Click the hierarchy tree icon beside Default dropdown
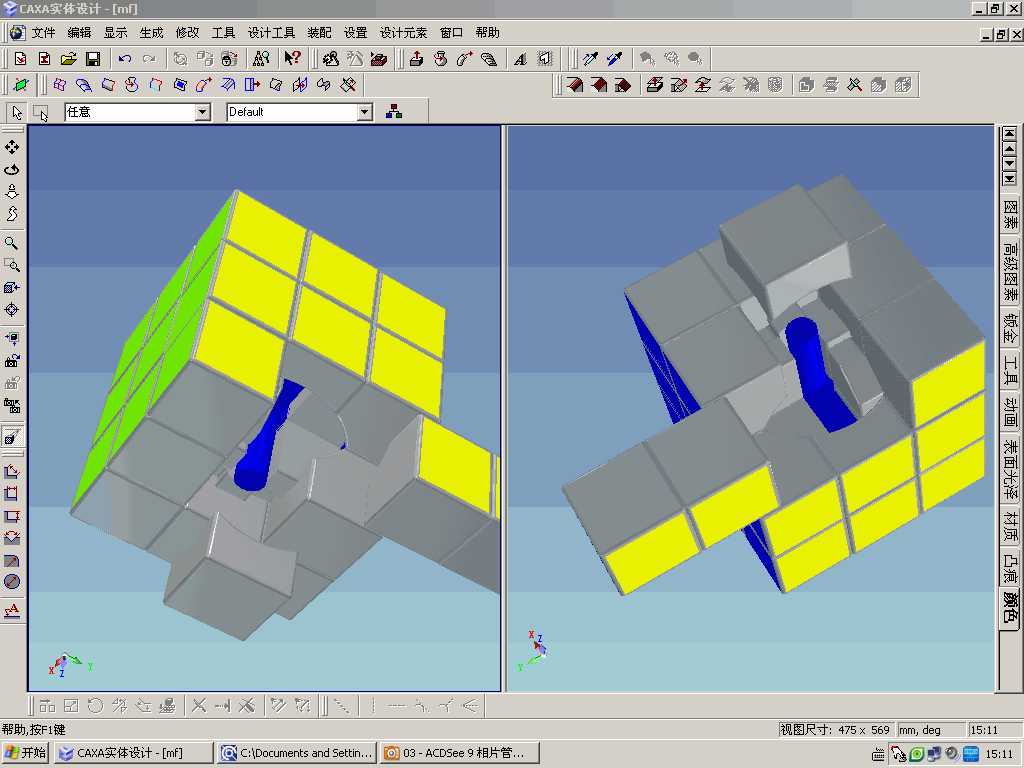This screenshot has height=768, width=1024. [x=394, y=112]
